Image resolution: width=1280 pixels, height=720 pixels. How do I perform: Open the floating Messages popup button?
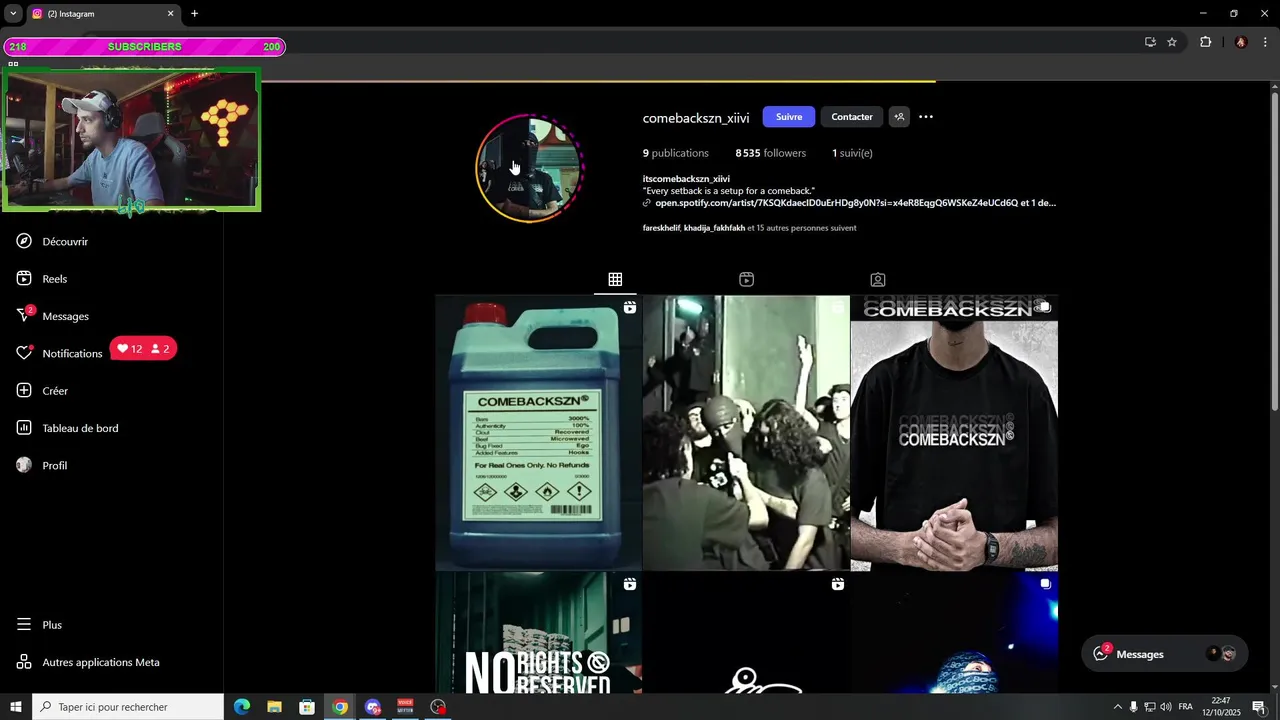[1165, 654]
